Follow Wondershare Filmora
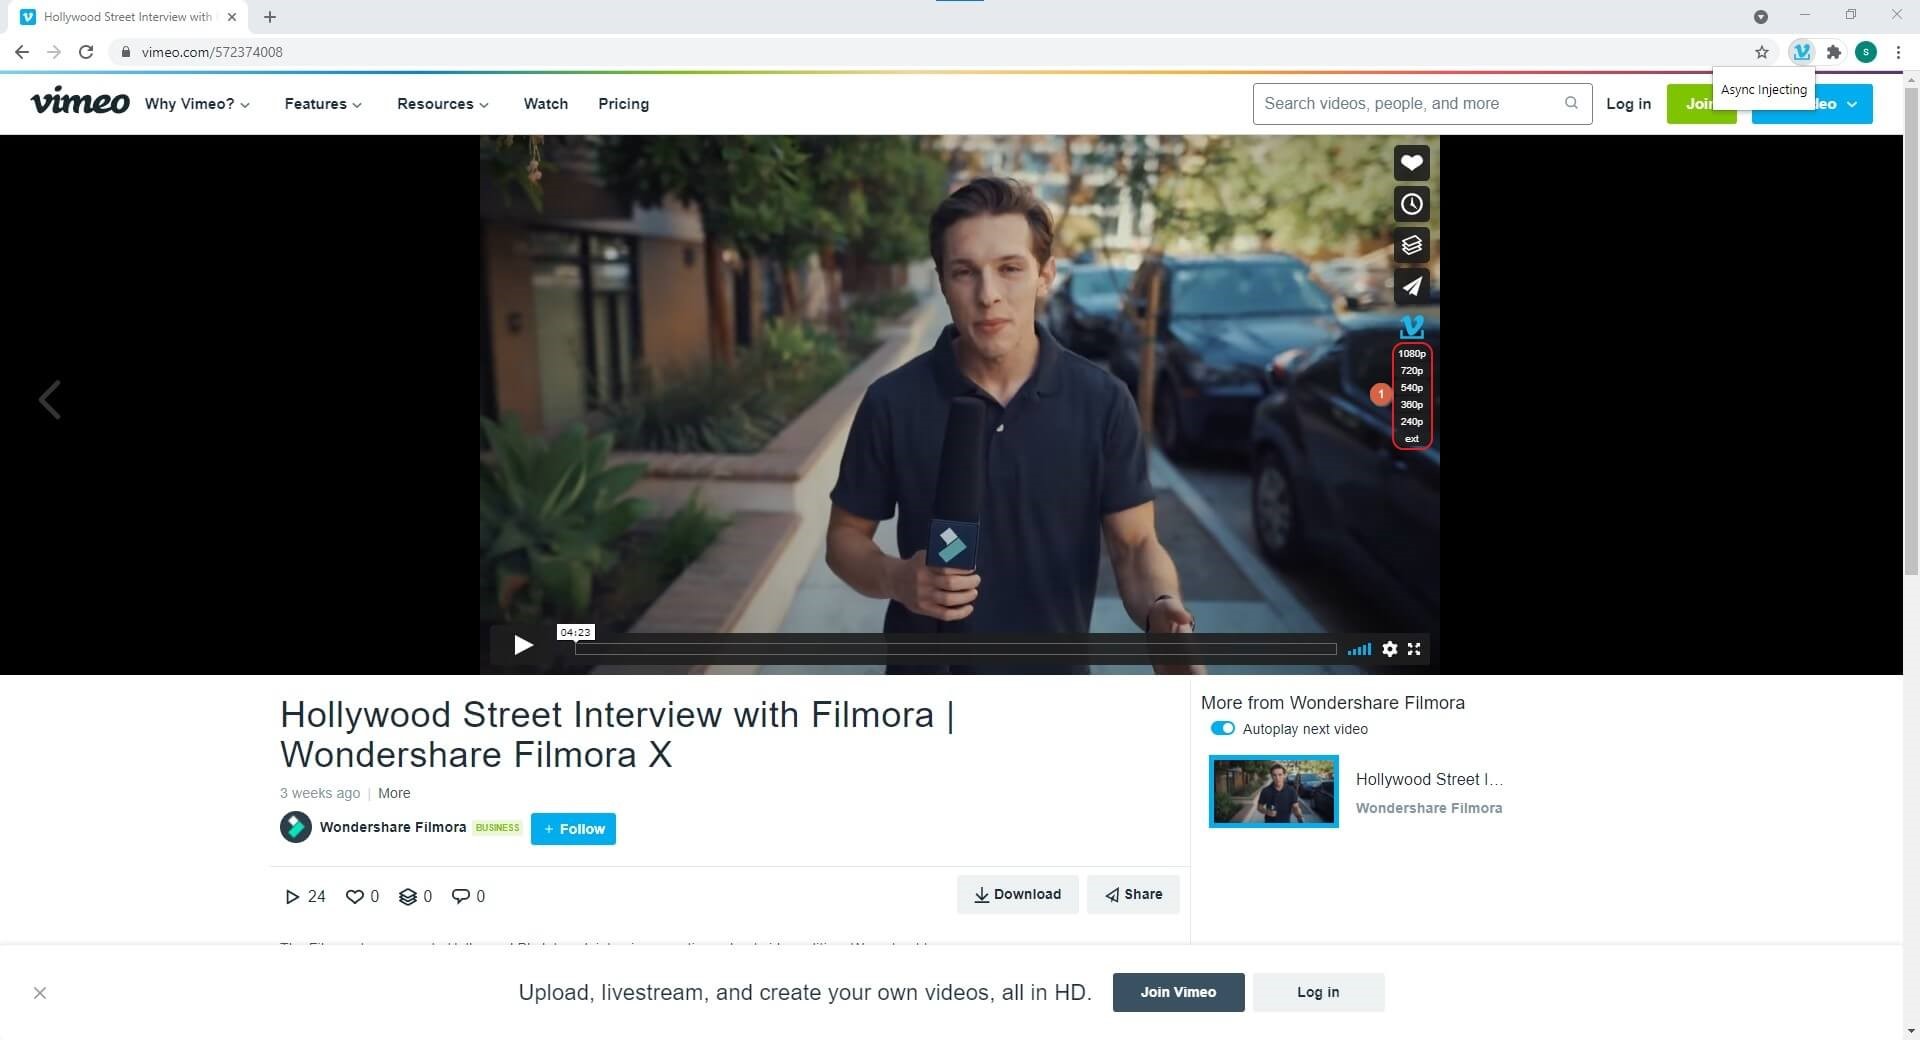Screen dimensions: 1920x1040 pos(573,829)
